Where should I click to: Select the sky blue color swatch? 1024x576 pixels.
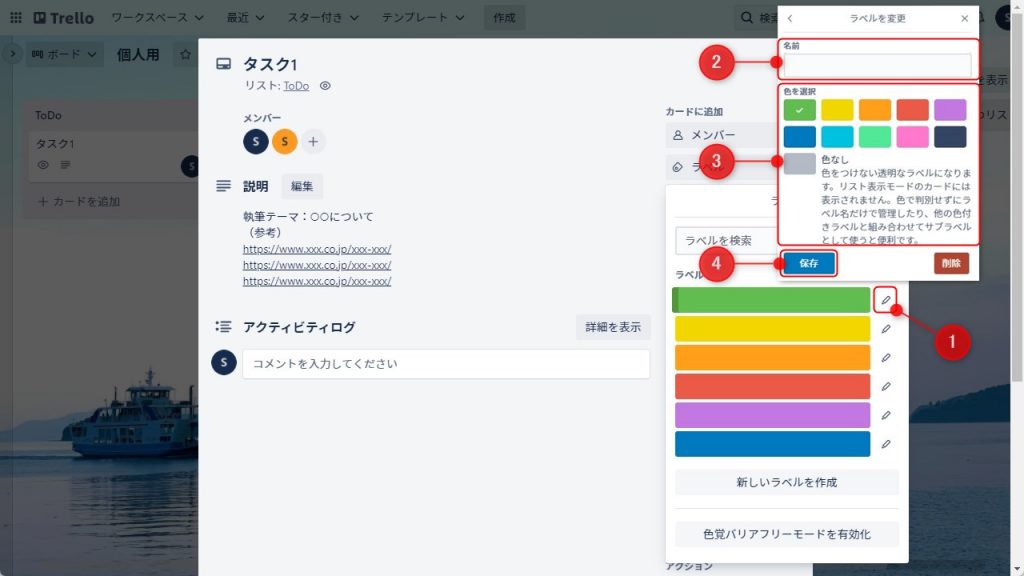pos(837,137)
